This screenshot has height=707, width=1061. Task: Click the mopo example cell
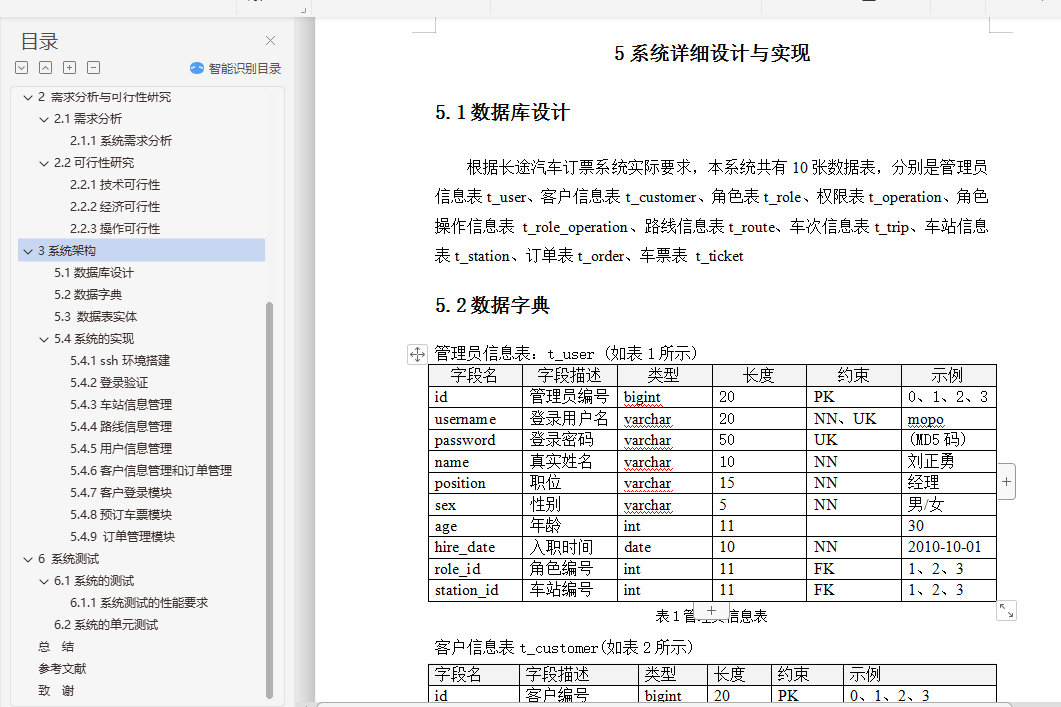[x=949, y=419]
